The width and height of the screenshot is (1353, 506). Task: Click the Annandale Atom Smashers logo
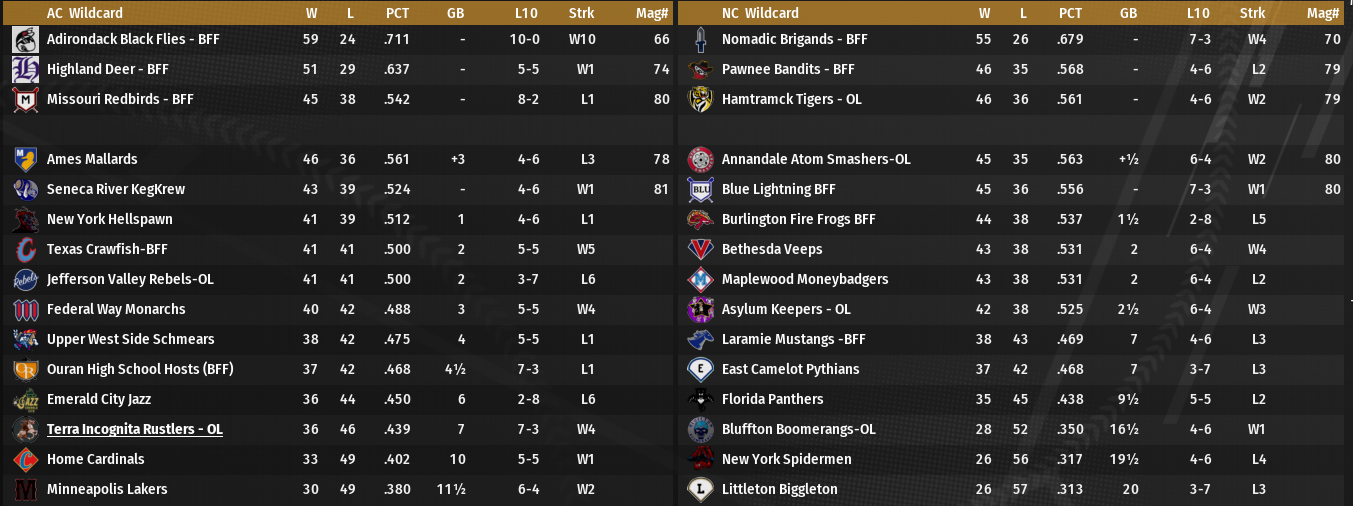tap(700, 160)
